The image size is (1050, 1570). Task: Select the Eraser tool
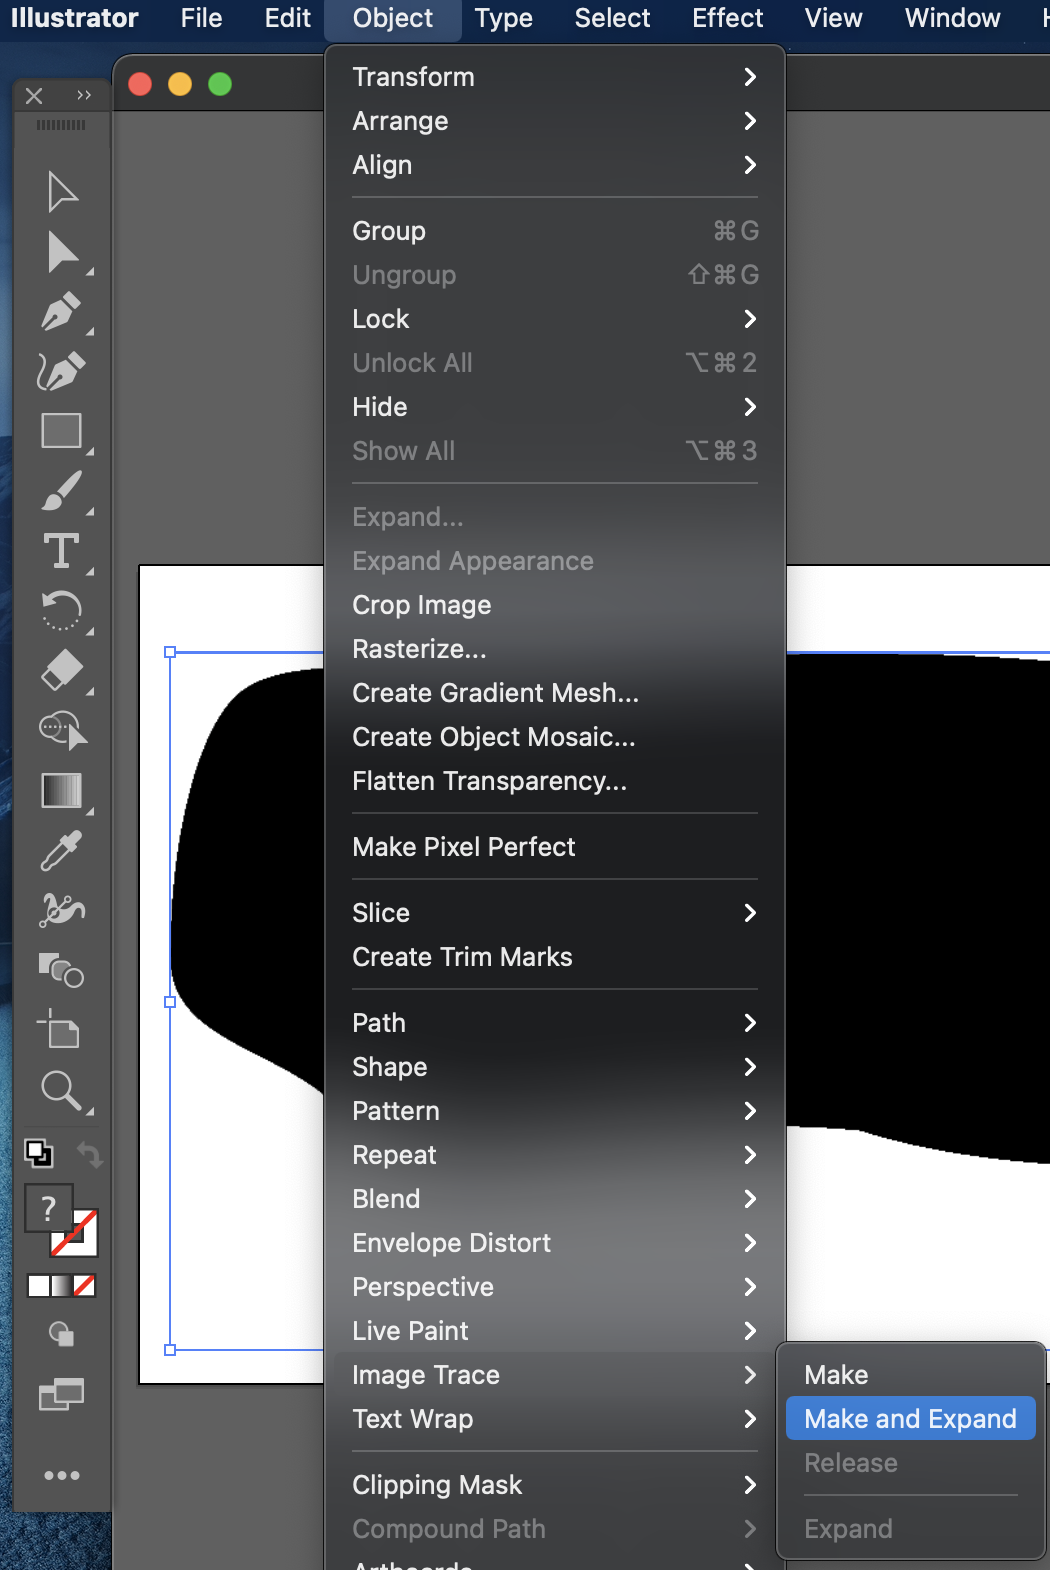tap(61, 670)
